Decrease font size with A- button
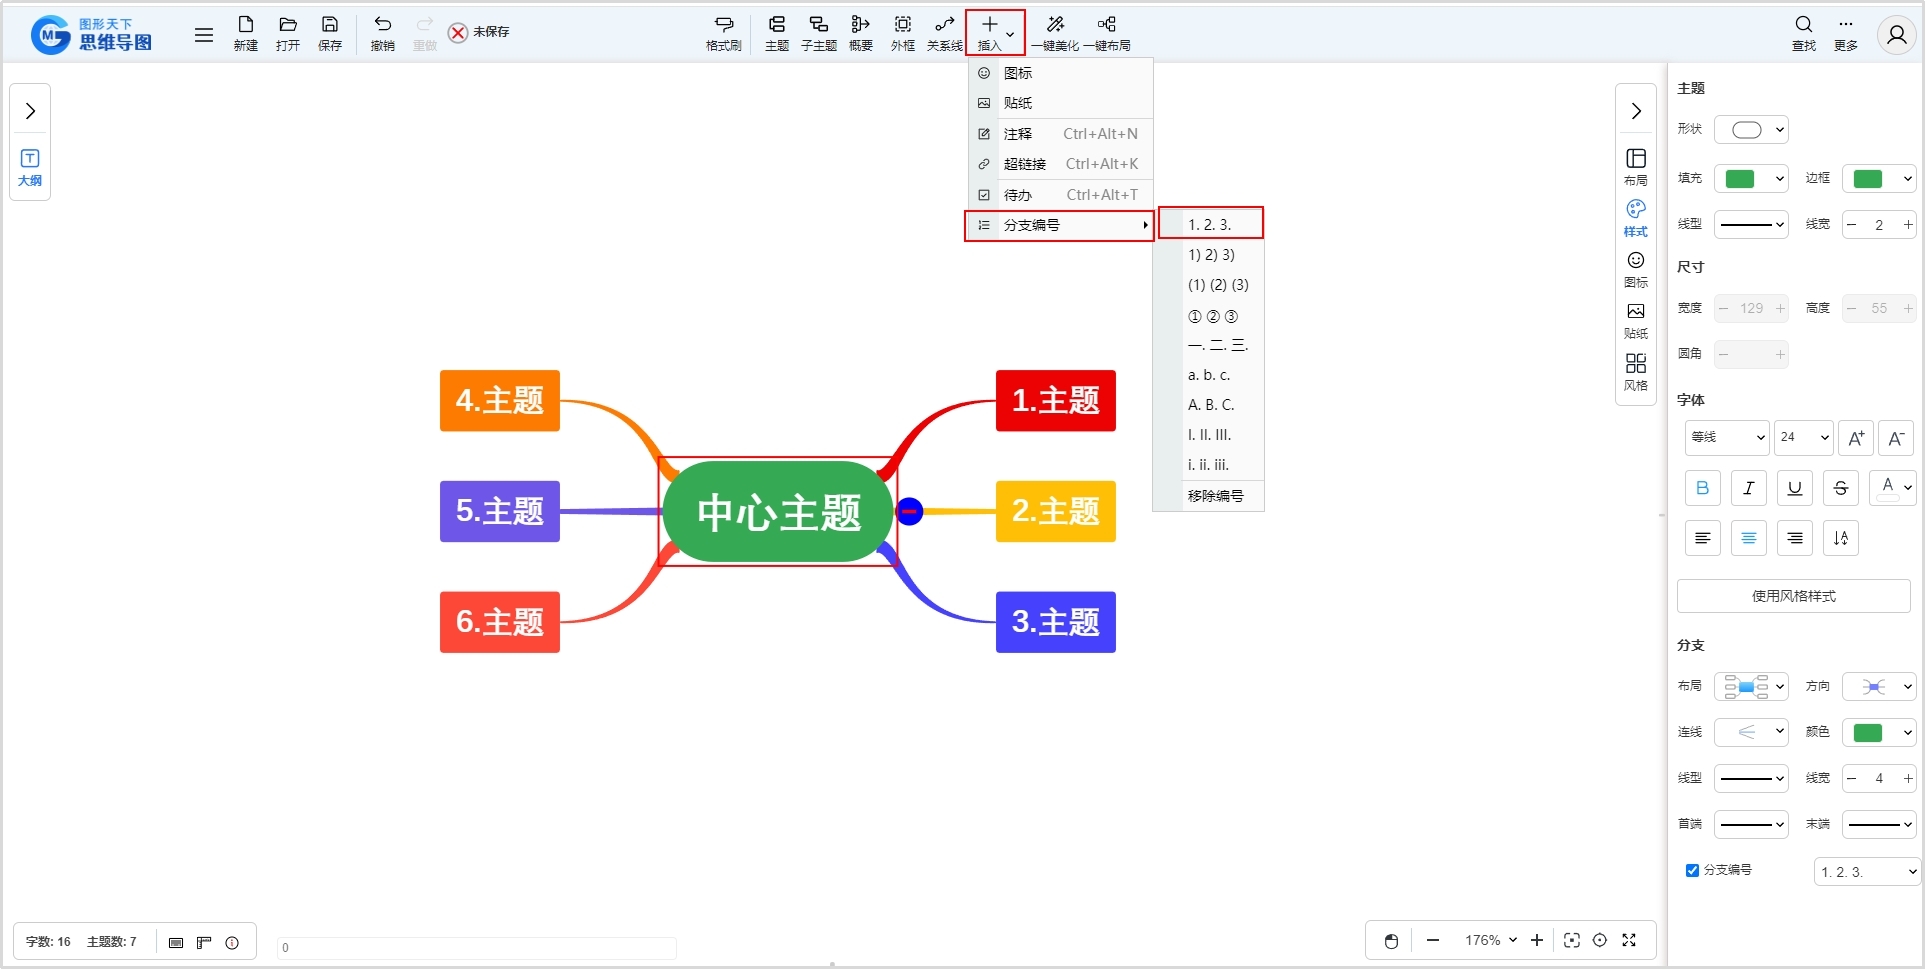1927x972 pixels. pyautogui.click(x=1896, y=438)
